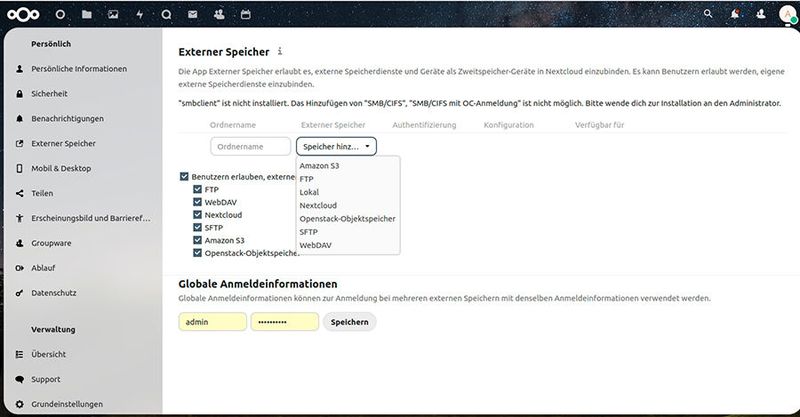Image resolution: width=800 pixels, height=417 pixels.
Task: Uncheck the WebDAV checkbox
Action: tap(197, 202)
